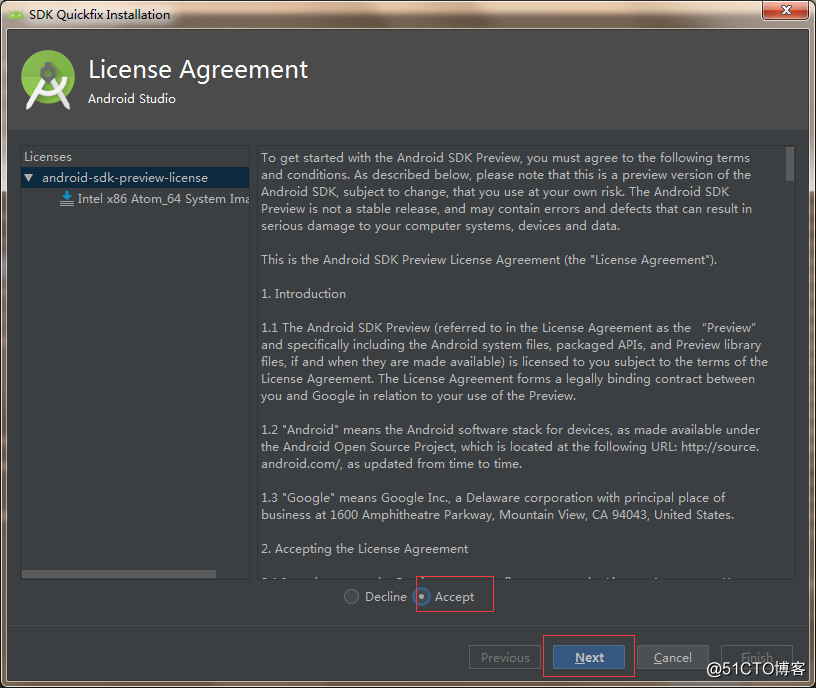816x688 pixels.
Task: Collapse the android-sdk-preview-license tree node
Action: pyautogui.click(x=29, y=178)
